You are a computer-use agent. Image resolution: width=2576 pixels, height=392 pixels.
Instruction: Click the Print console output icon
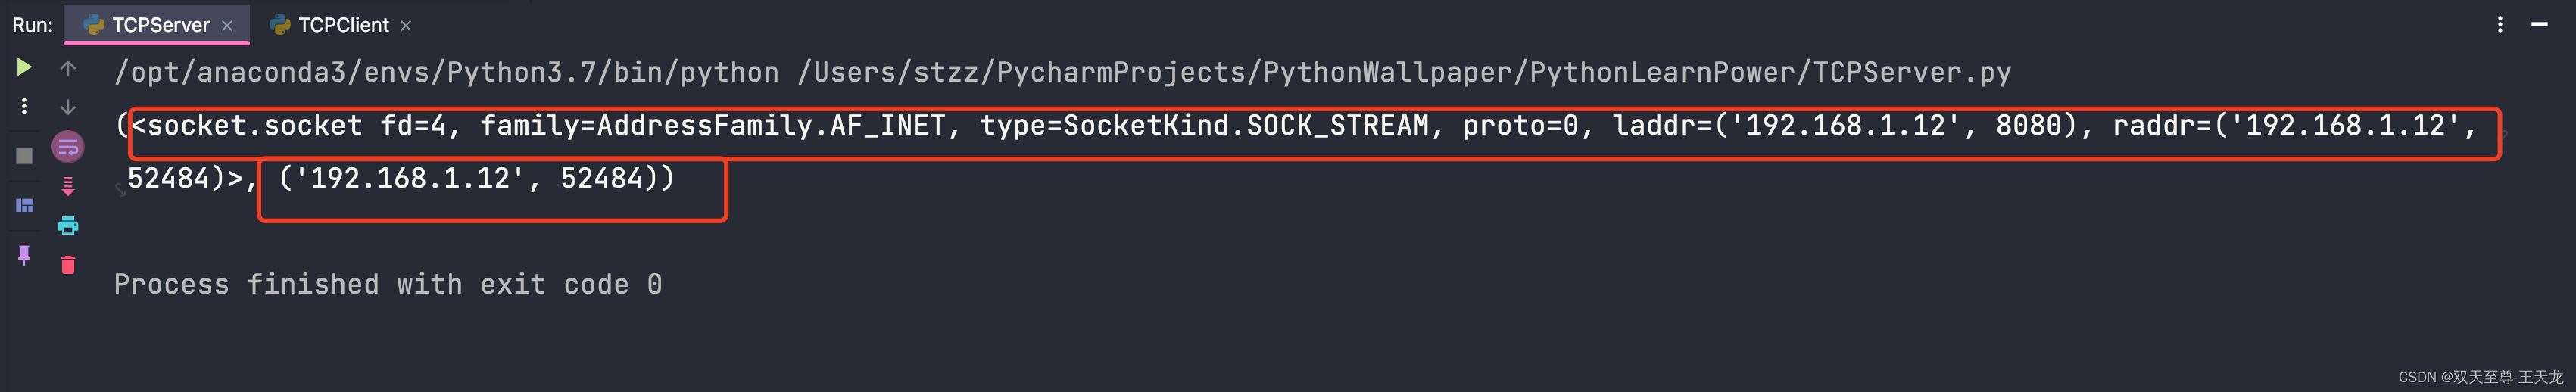click(x=68, y=226)
